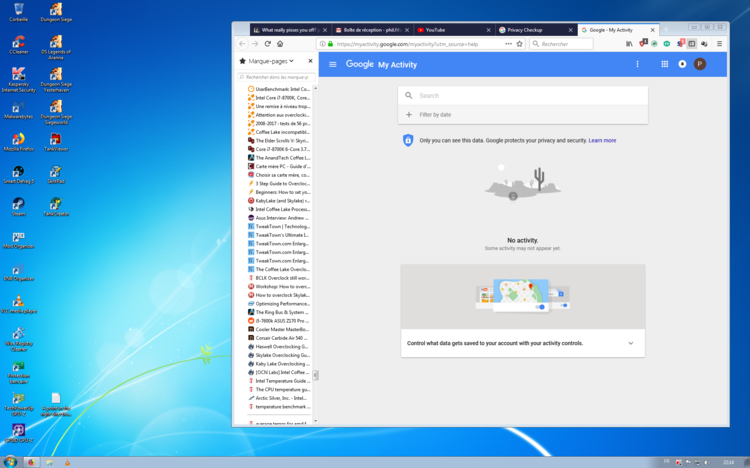The image size is (750, 468).
Task: Open the Corbeille recycle bin
Action: click(19, 12)
